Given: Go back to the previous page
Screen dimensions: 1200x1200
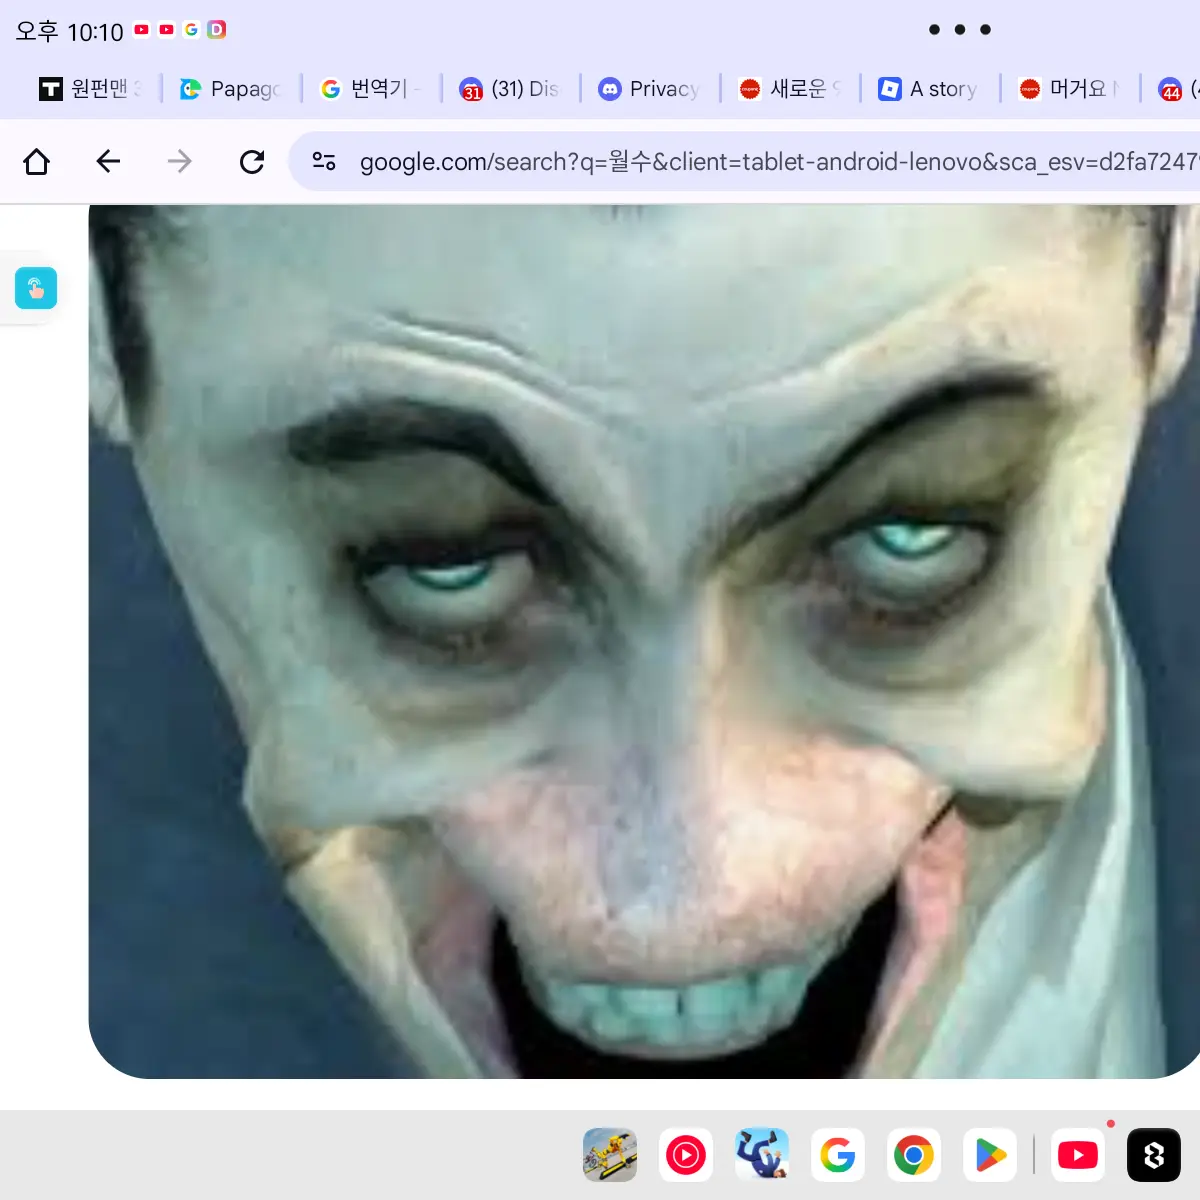Looking at the screenshot, I should (x=108, y=161).
